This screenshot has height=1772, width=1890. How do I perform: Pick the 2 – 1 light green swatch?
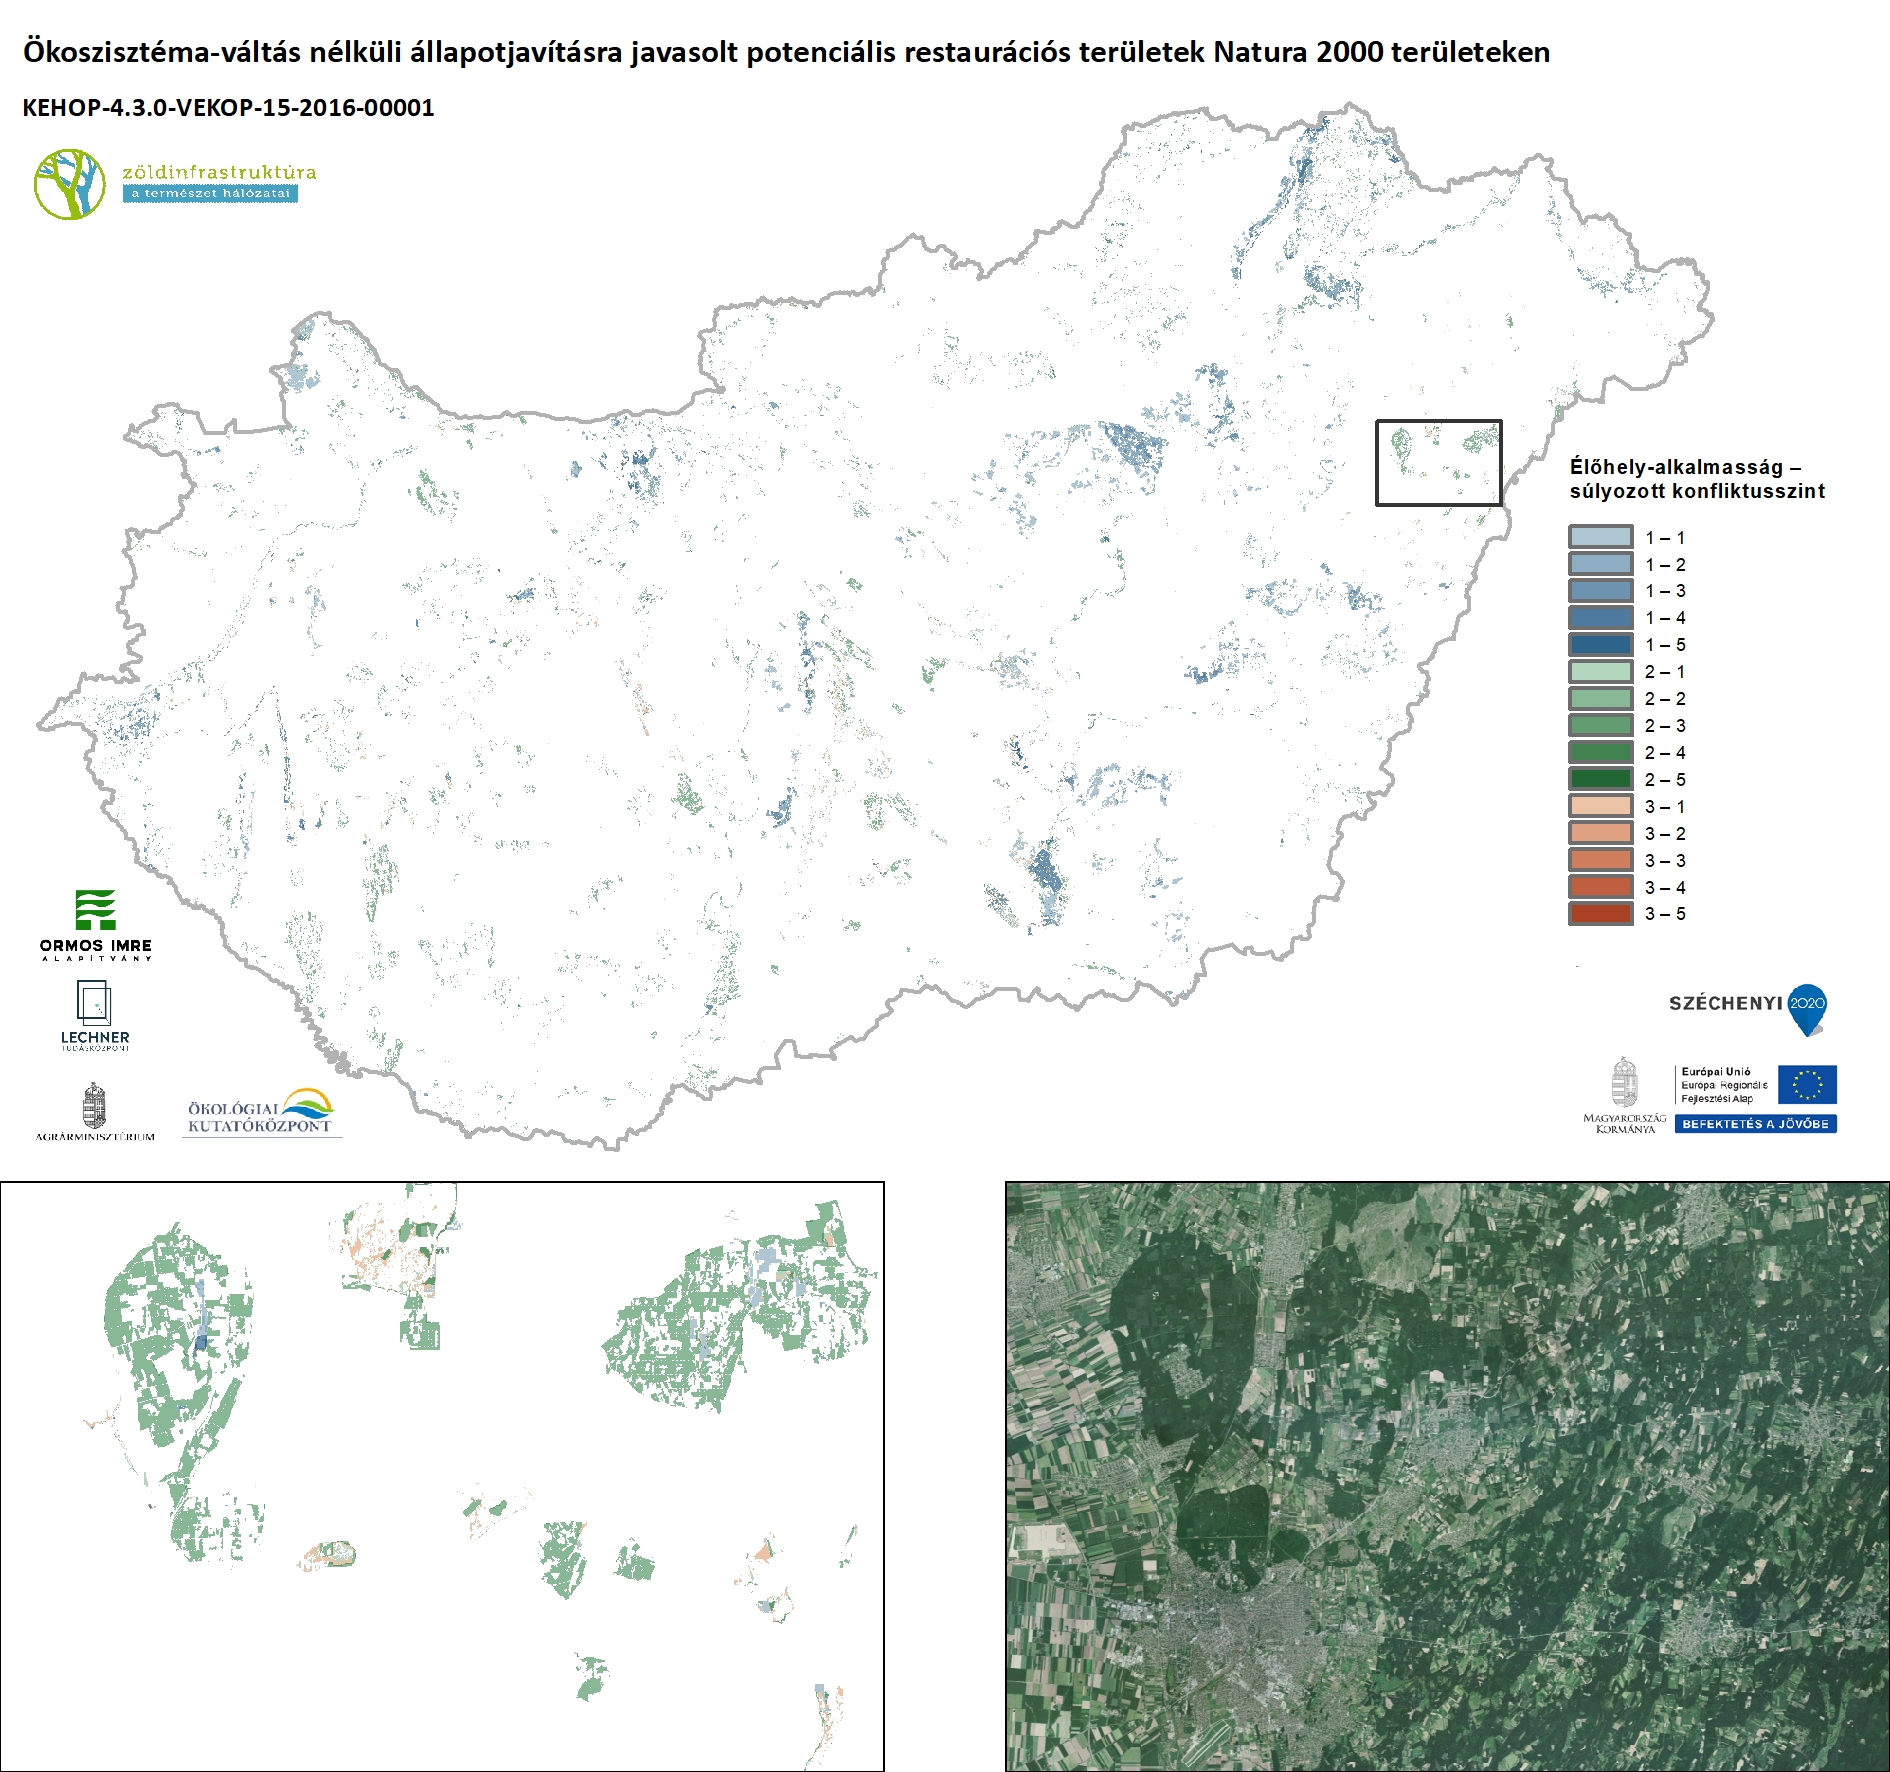click(1600, 672)
